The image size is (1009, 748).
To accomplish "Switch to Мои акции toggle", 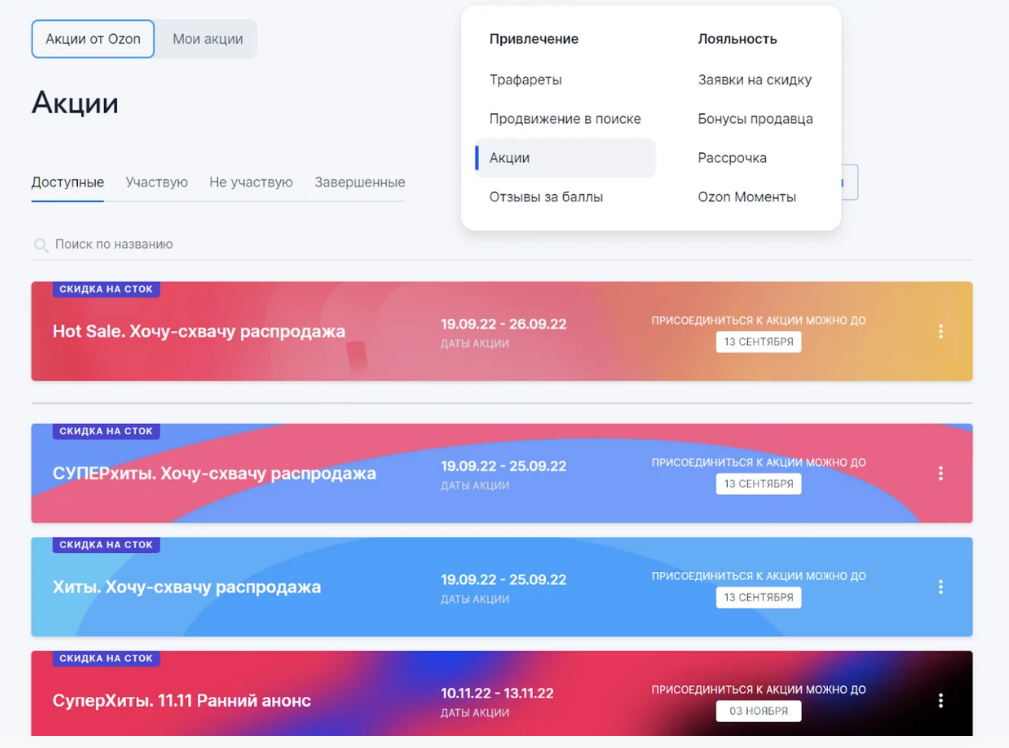I will click(207, 39).
